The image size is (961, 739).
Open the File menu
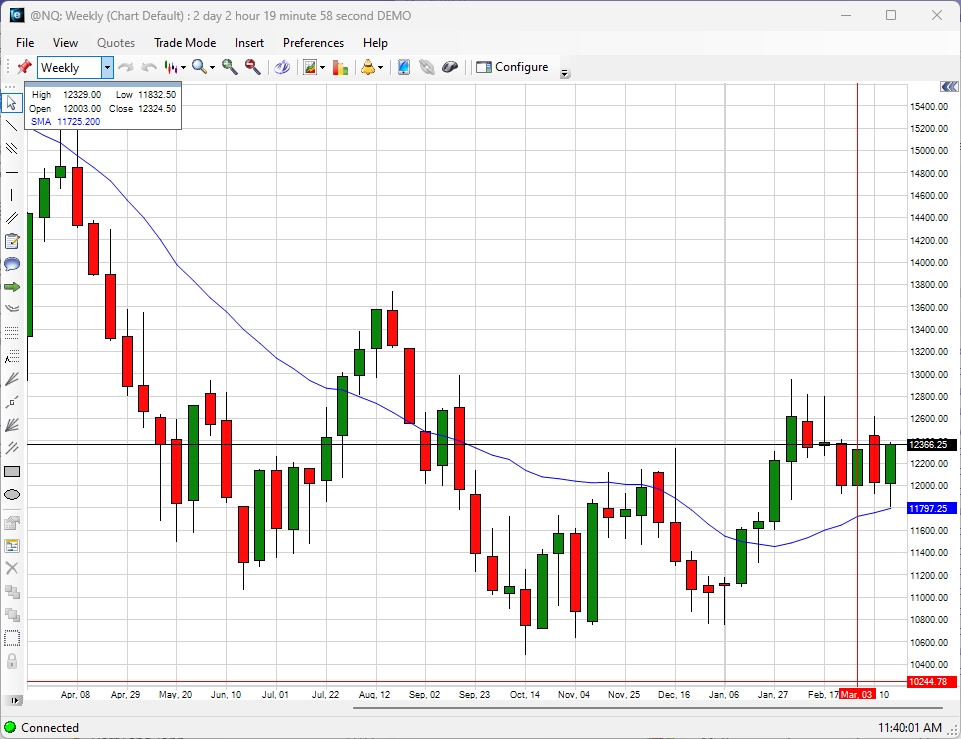point(25,43)
